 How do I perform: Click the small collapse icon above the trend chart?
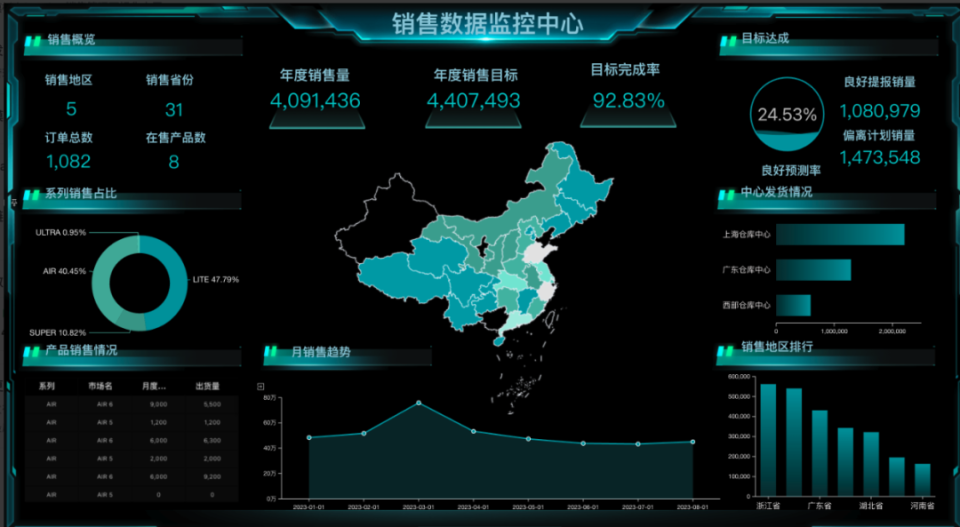pyautogui.click(x=261, y=386)
